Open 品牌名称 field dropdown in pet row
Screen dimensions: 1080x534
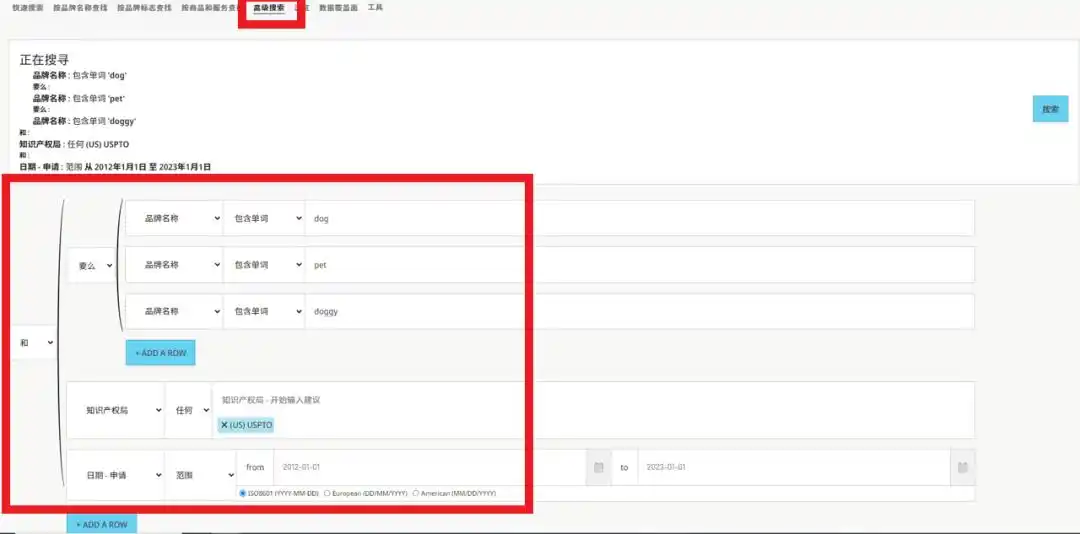(x=174, y=265)
